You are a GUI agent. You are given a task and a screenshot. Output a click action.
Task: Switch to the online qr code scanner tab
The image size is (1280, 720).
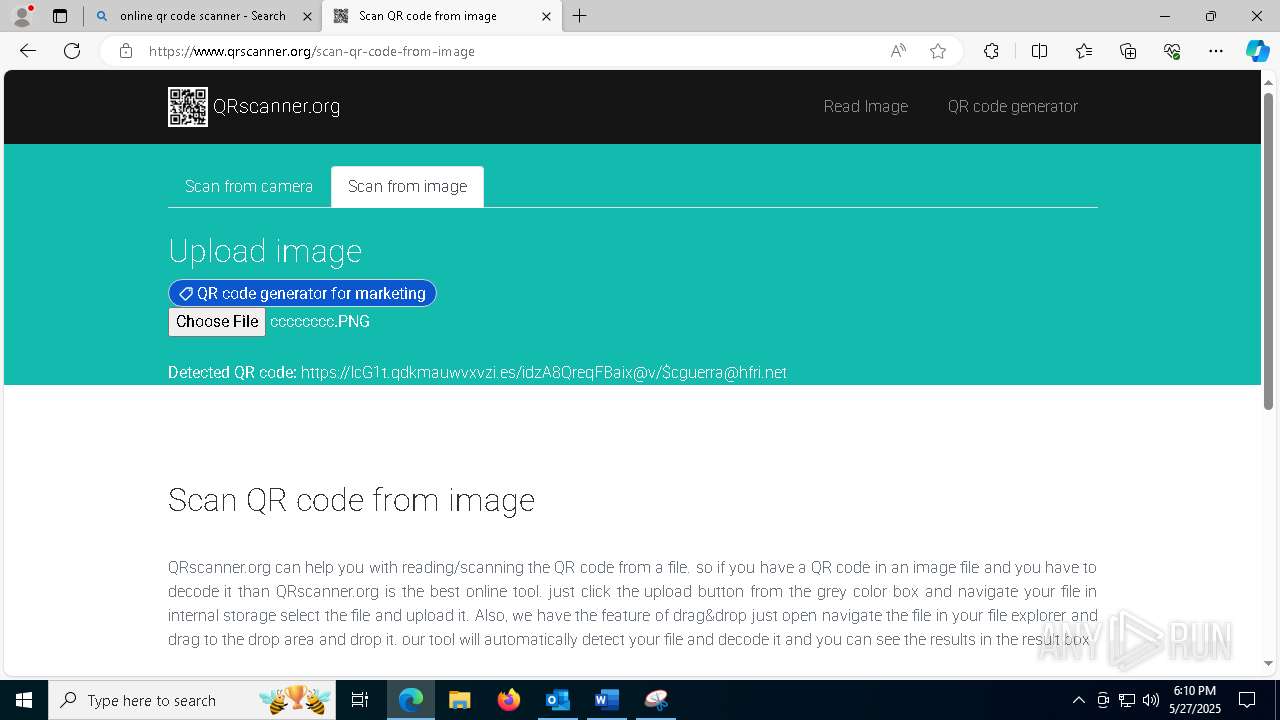(203, 16)
